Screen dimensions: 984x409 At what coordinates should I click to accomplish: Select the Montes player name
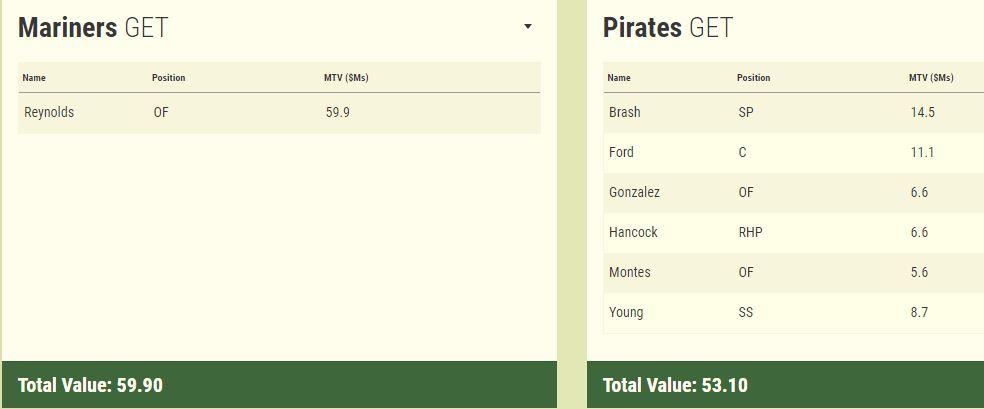pyautogui.click(x=628, y=273)
